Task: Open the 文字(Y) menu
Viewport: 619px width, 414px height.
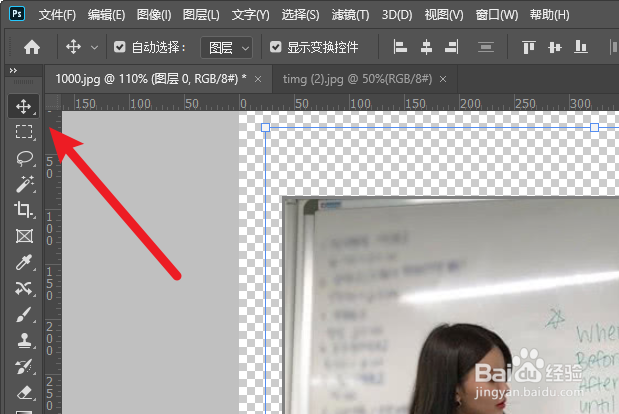Action: (x=251, y=15)
